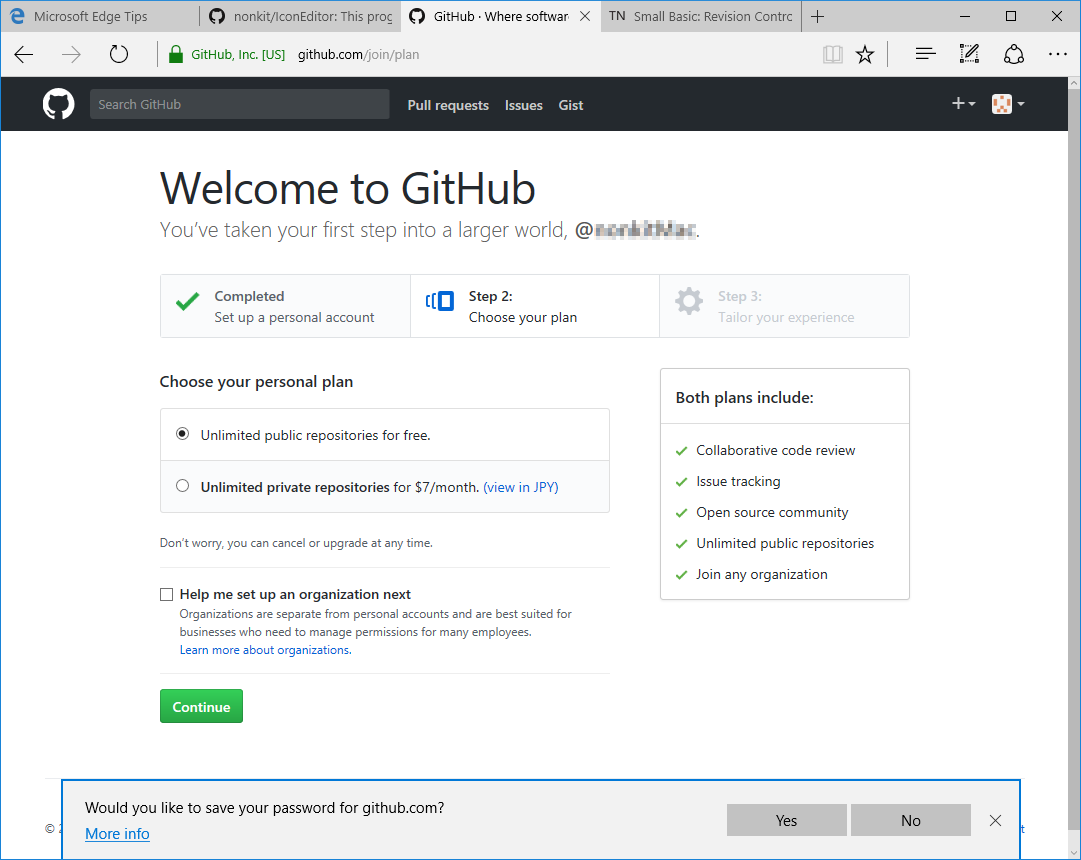Click the browser forward arrow
The width and height of the screenshot is (1081, 860).
(71, 54)
